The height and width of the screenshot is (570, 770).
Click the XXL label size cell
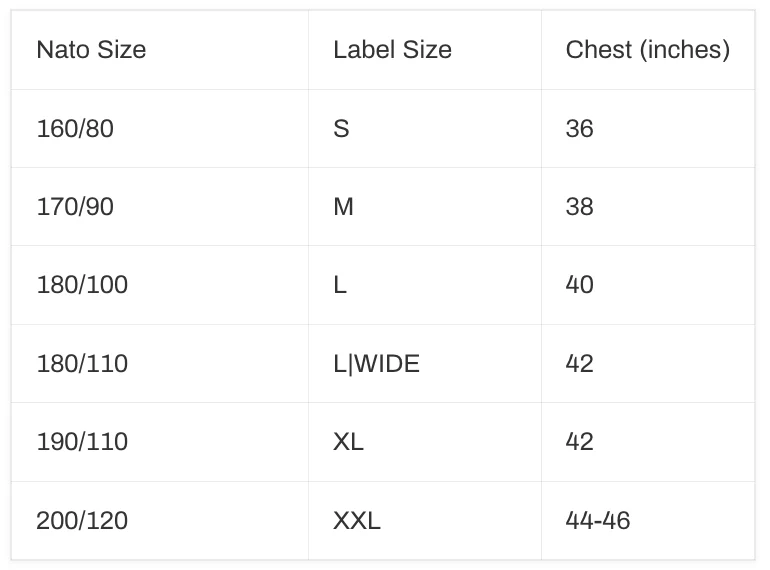click(x=357, y=520)
